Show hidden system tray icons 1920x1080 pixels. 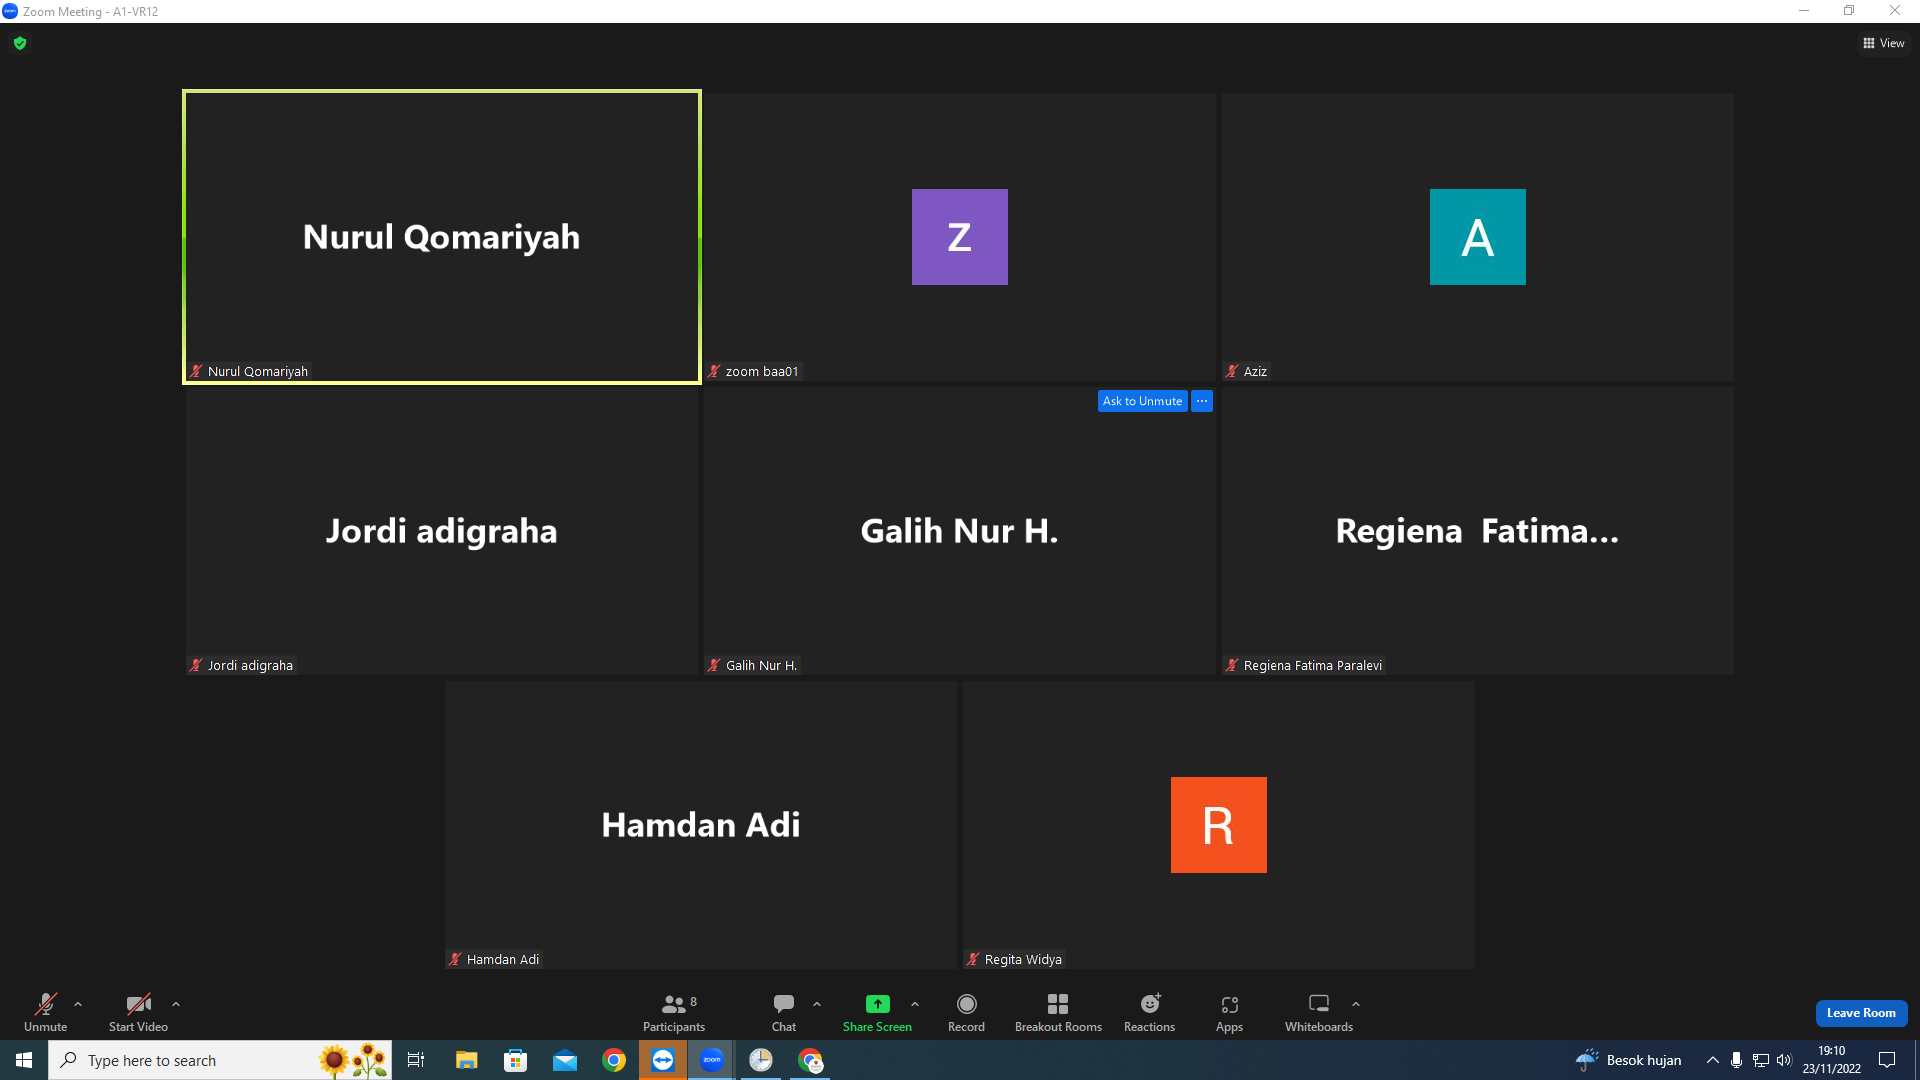1712,1060
